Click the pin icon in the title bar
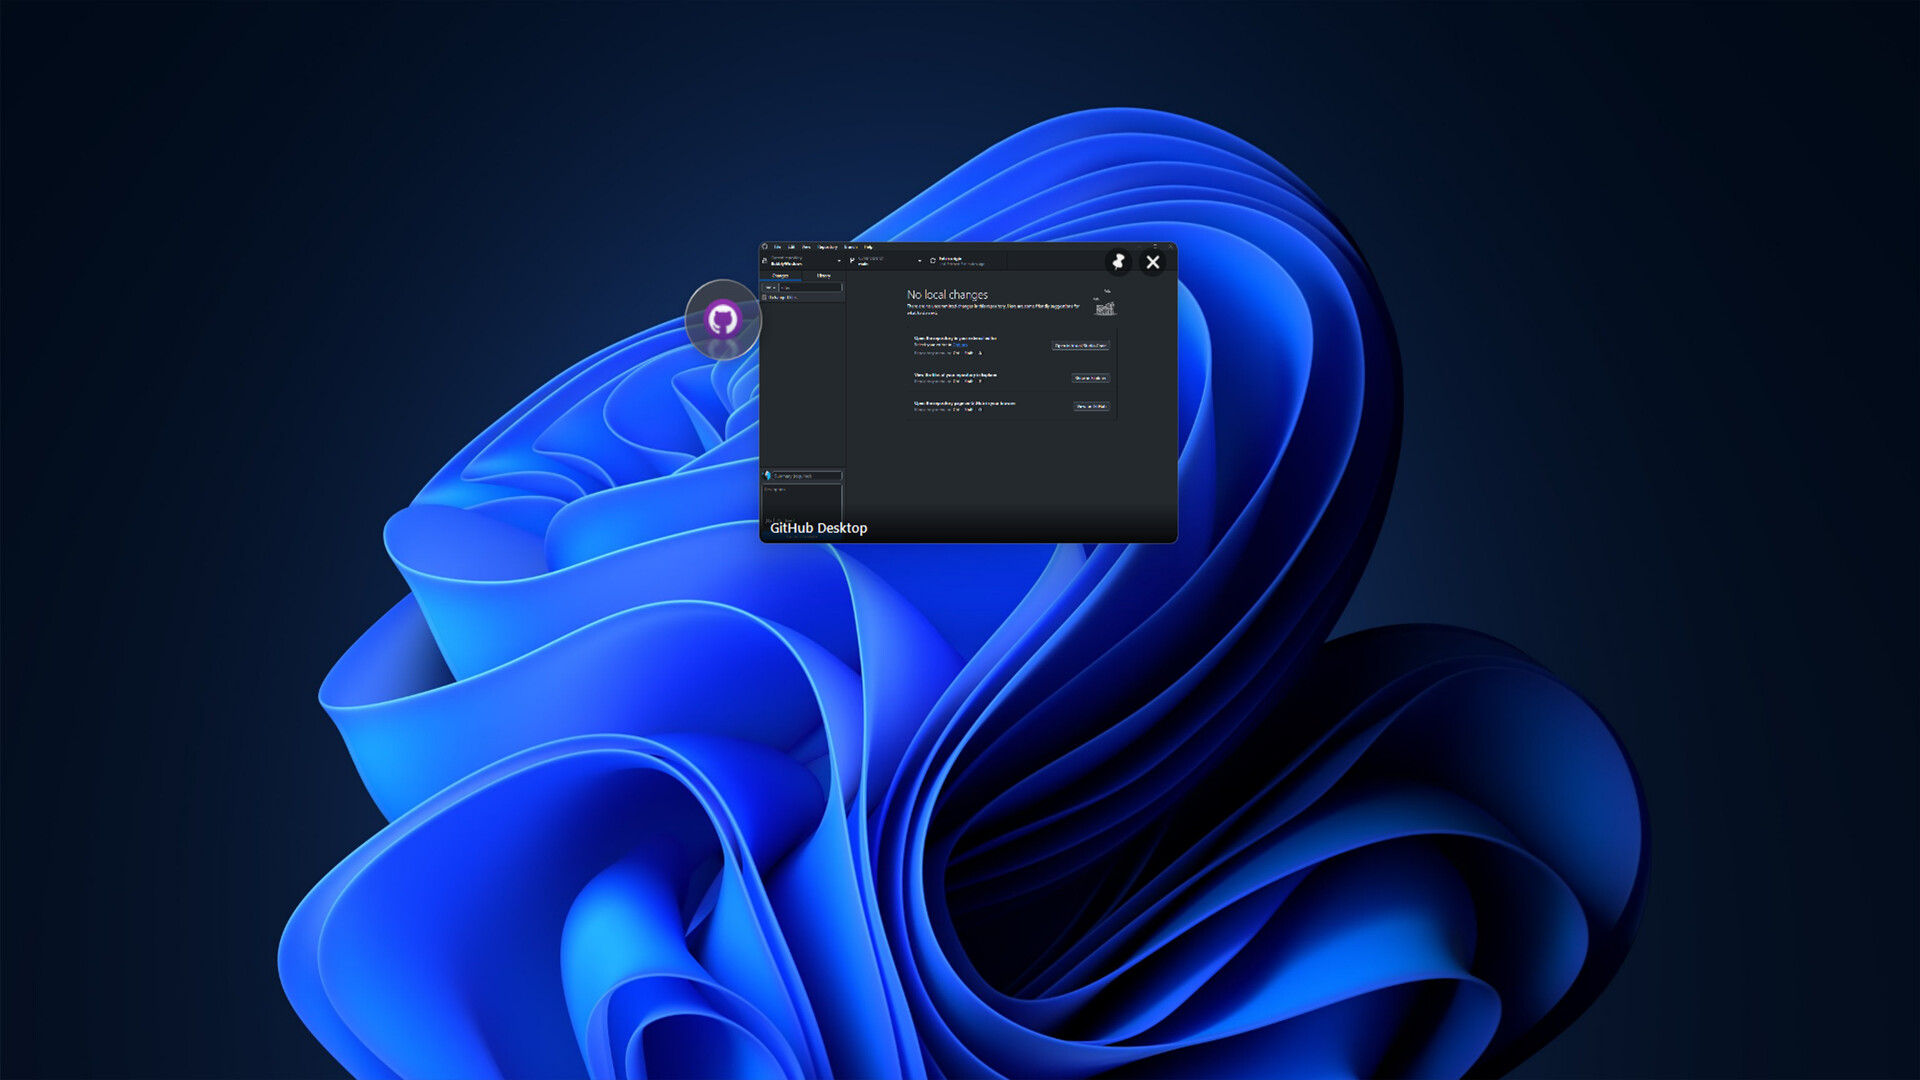Screen dimensions: 1920x1080 [x=1119, y=262]
